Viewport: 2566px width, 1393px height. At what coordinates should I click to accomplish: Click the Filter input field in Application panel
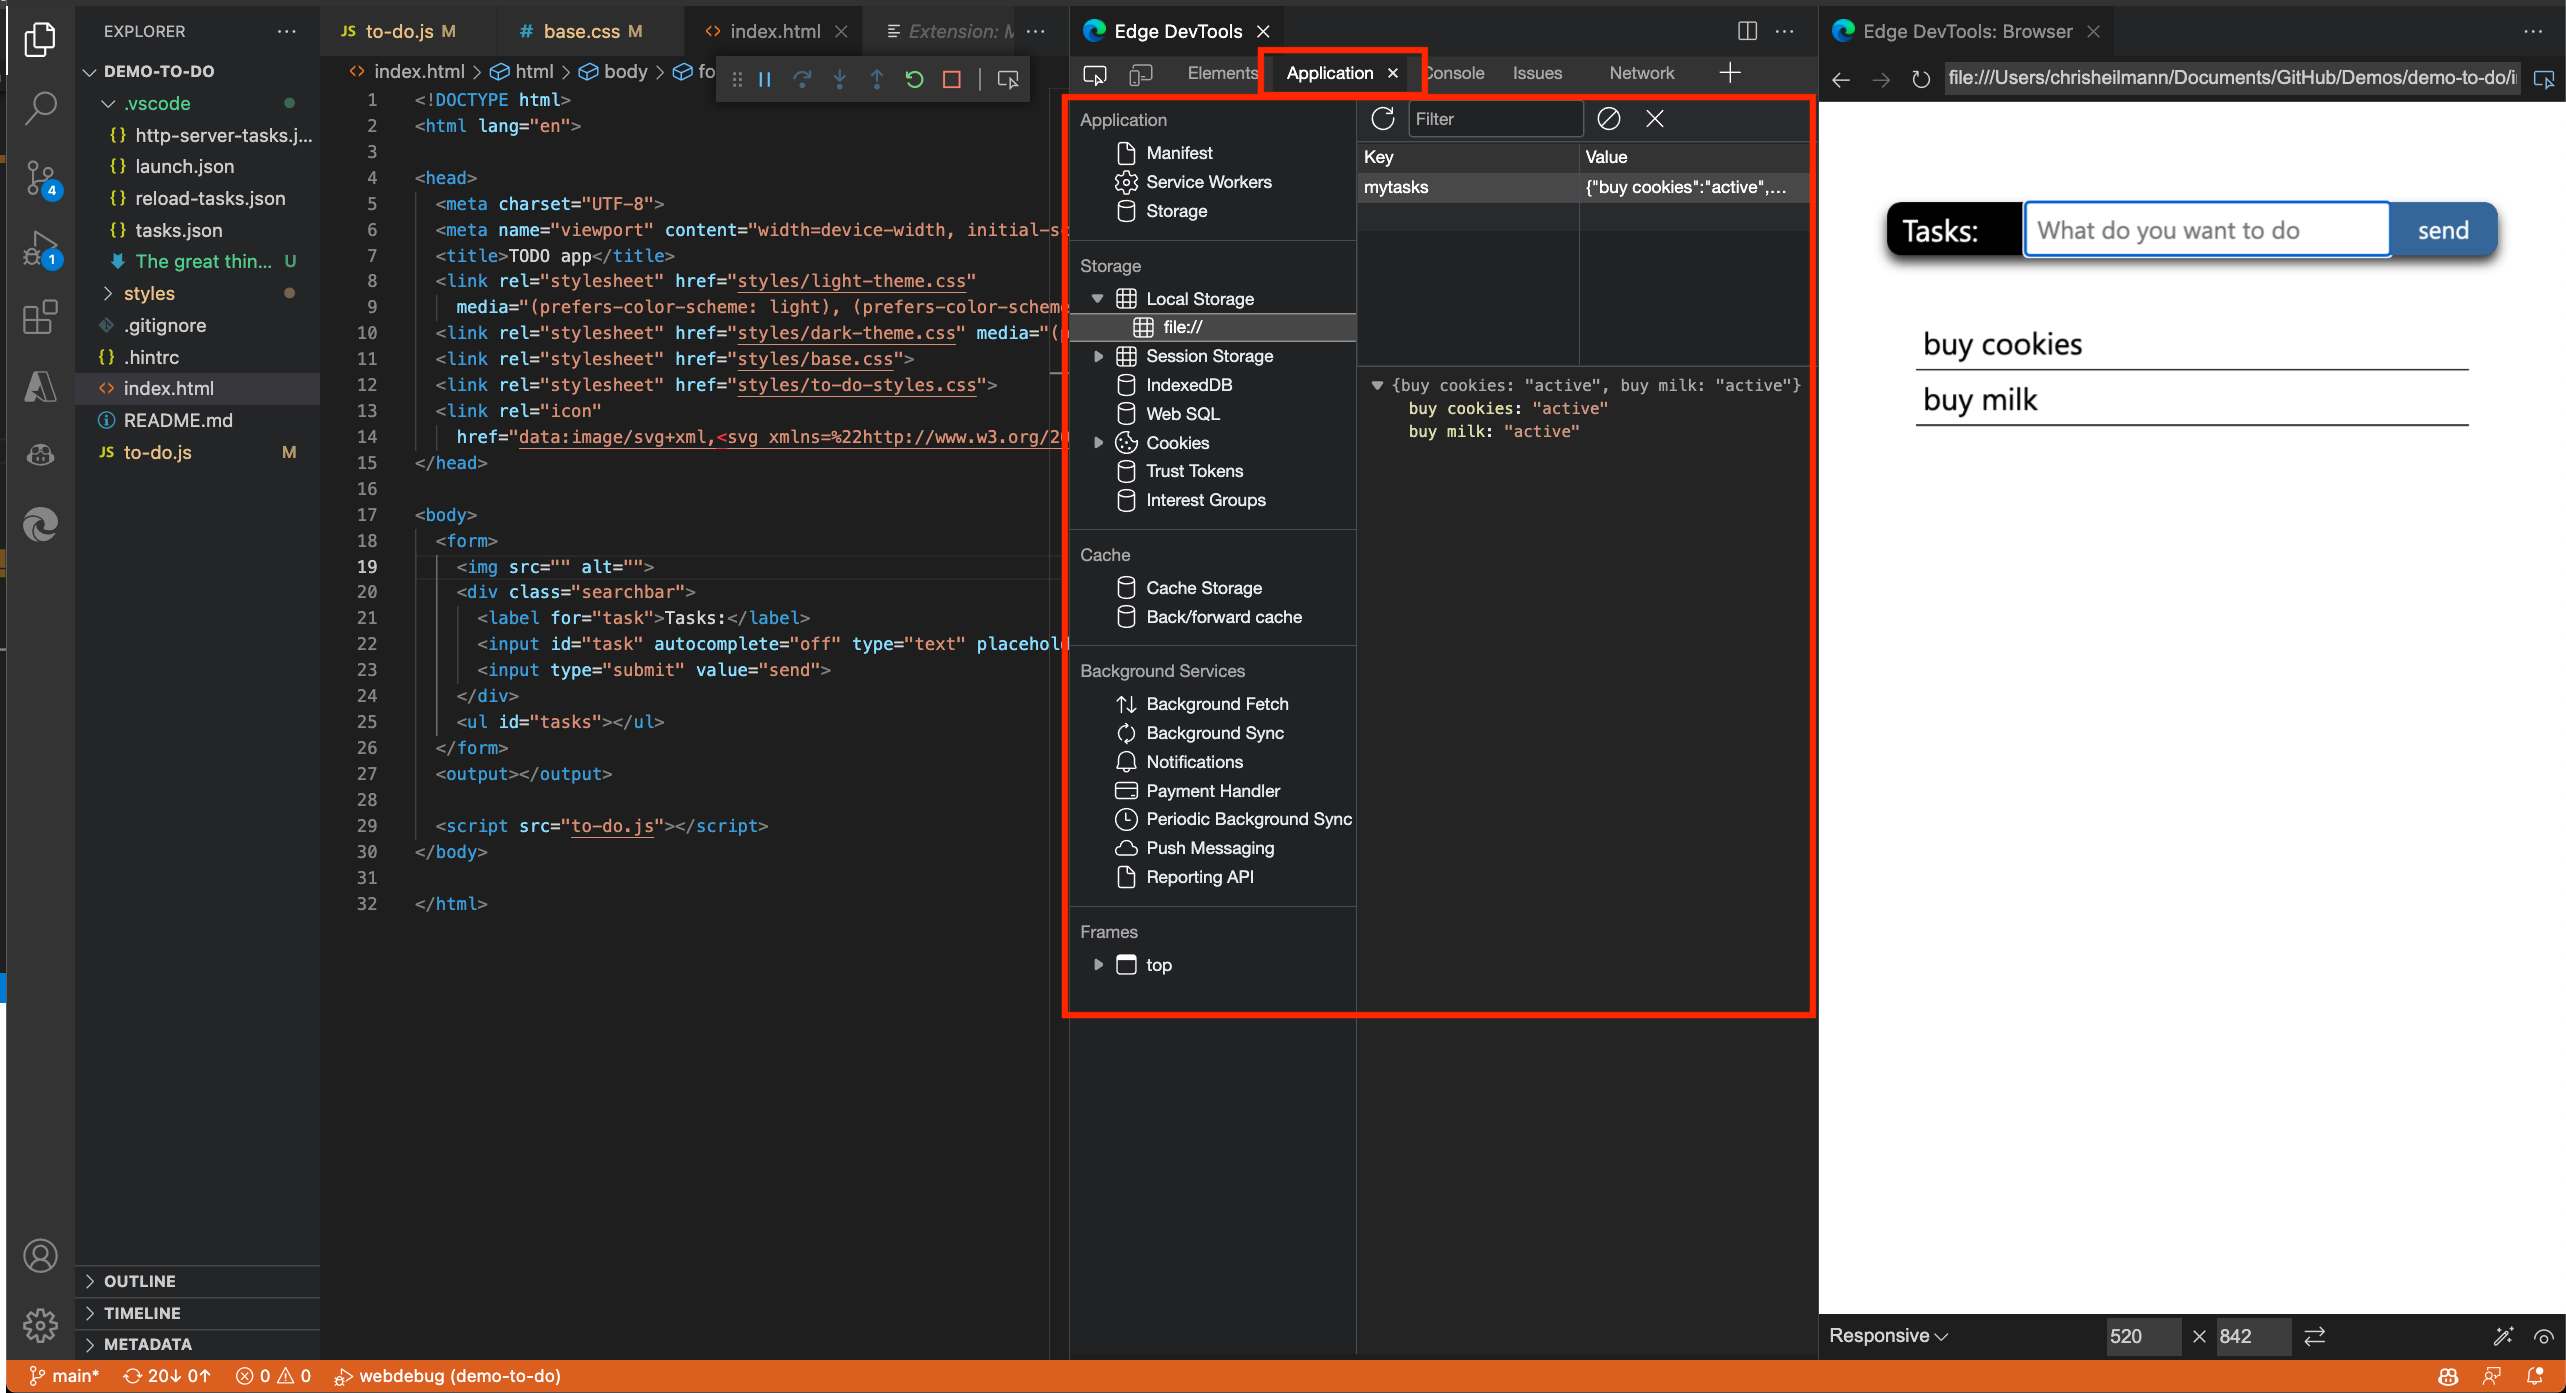tap(1492, 118)
